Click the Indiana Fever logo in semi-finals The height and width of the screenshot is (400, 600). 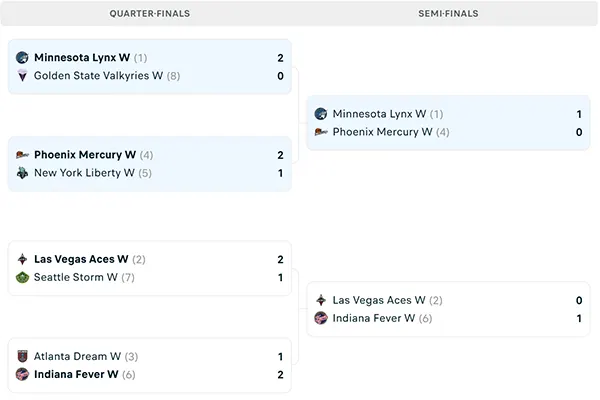pyautogui.click(x=320, y=318)
